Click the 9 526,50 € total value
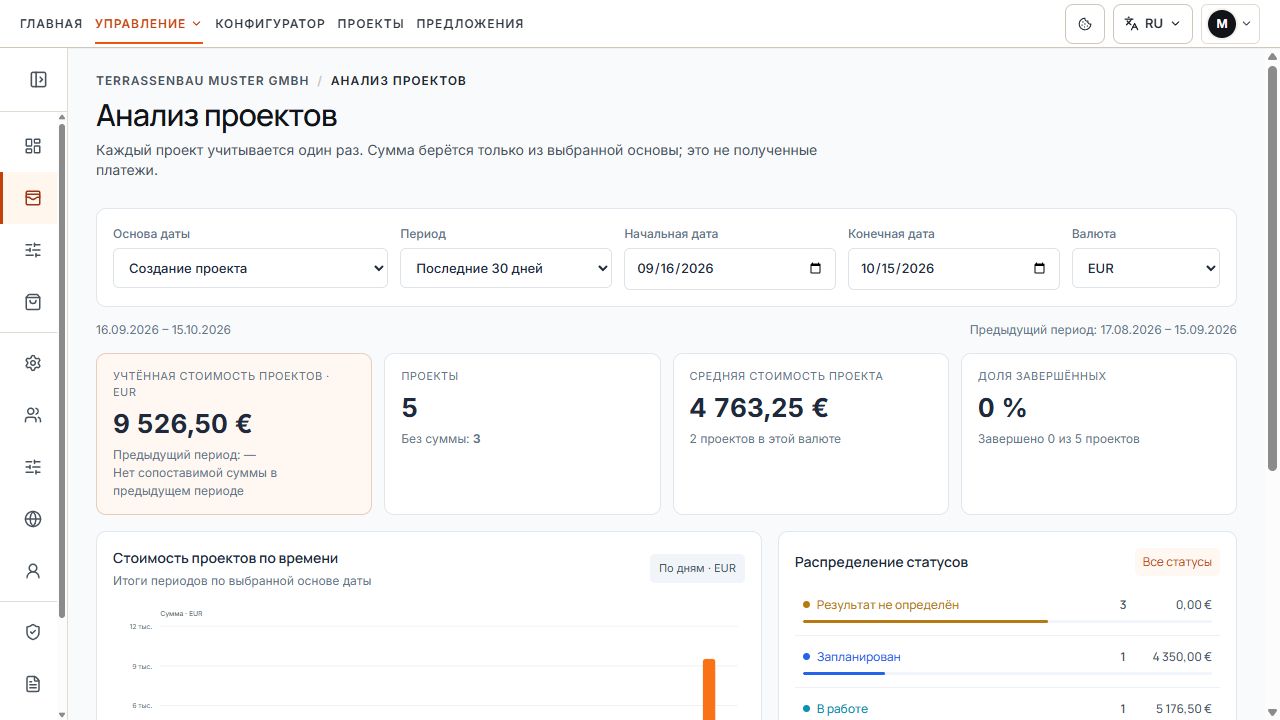The height and width of the screenshot is (720, 1280). [x=182, y=424]
